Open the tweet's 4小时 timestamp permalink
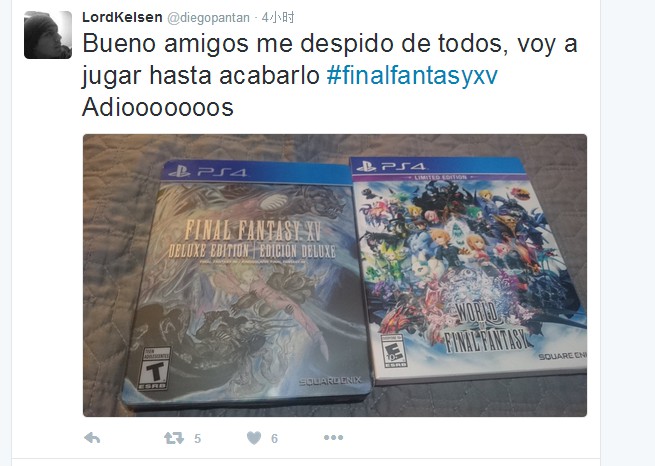The image size is (655, 466). pos(278,18)
